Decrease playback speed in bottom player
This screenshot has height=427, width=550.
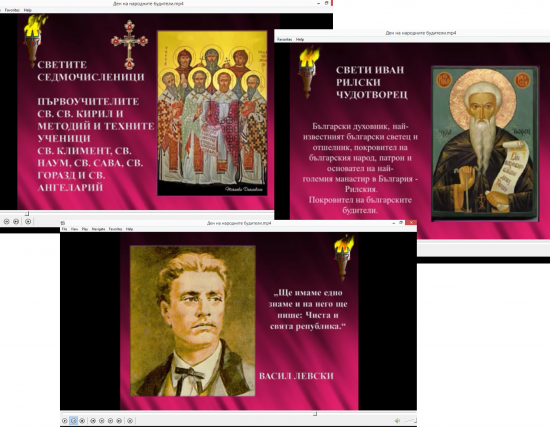coord(102,421)
